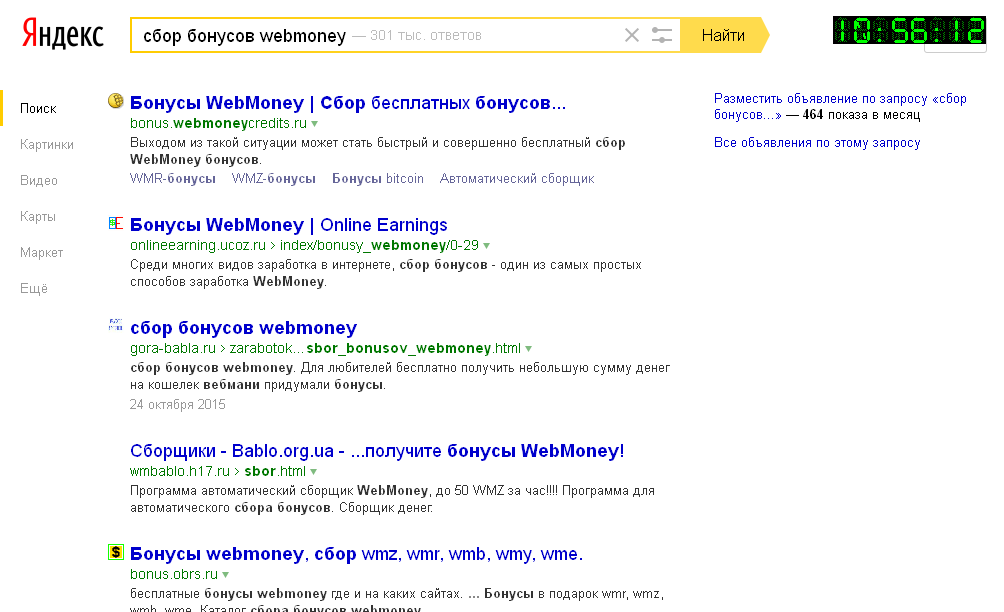The width and height of the screenshot is (1004, 612).
Task: Open the result titled сбор бонусов webmoney
Action: [243, 327]
